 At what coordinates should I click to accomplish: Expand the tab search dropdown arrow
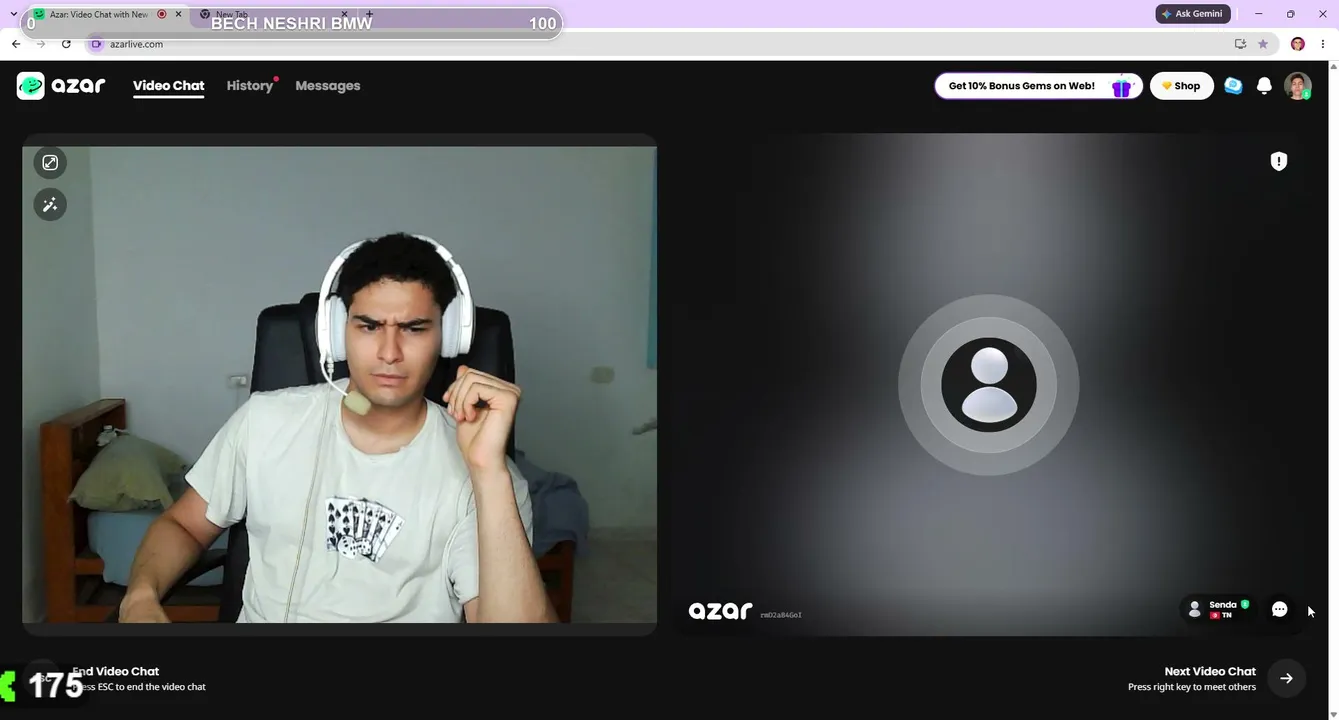pyautogui.click(x=13, y=15)
